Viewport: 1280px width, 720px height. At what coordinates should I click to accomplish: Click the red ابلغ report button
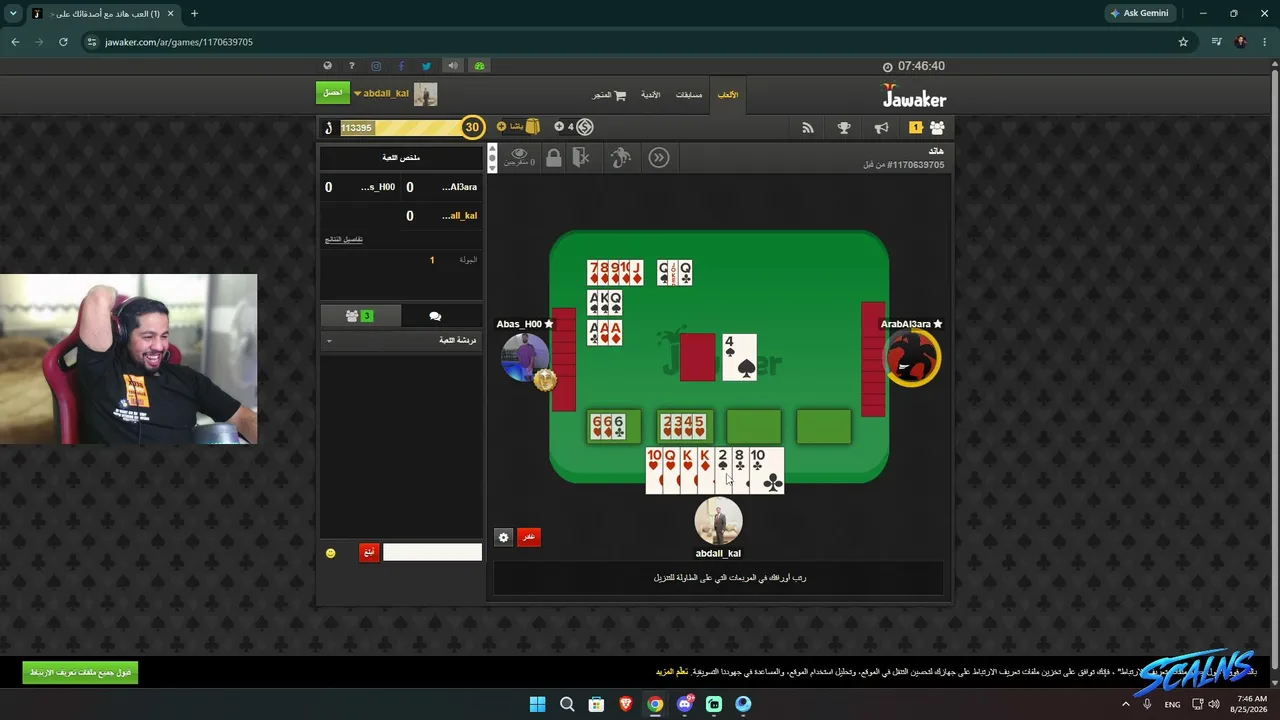[369, 552]
